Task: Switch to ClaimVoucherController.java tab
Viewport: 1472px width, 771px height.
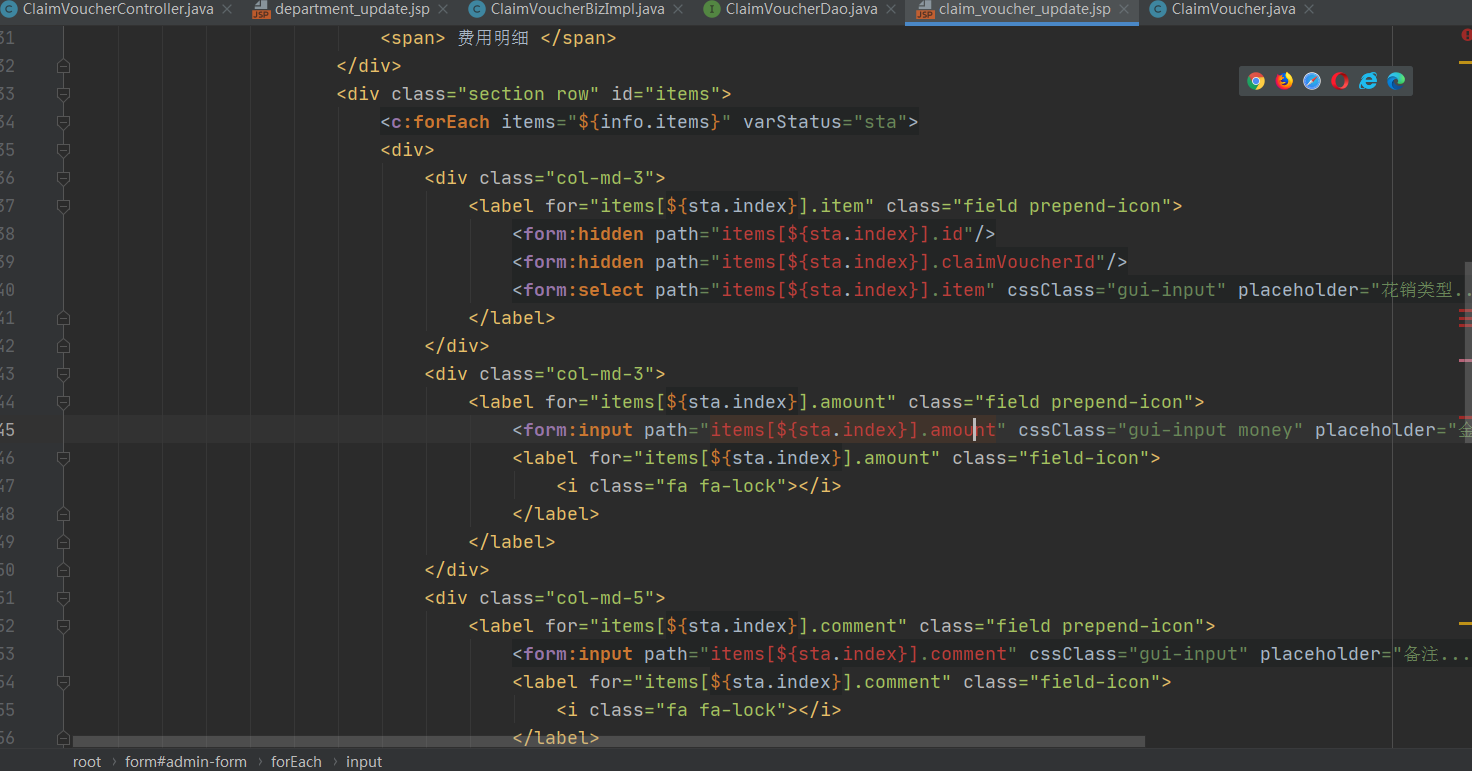Action: click(118, 9)
